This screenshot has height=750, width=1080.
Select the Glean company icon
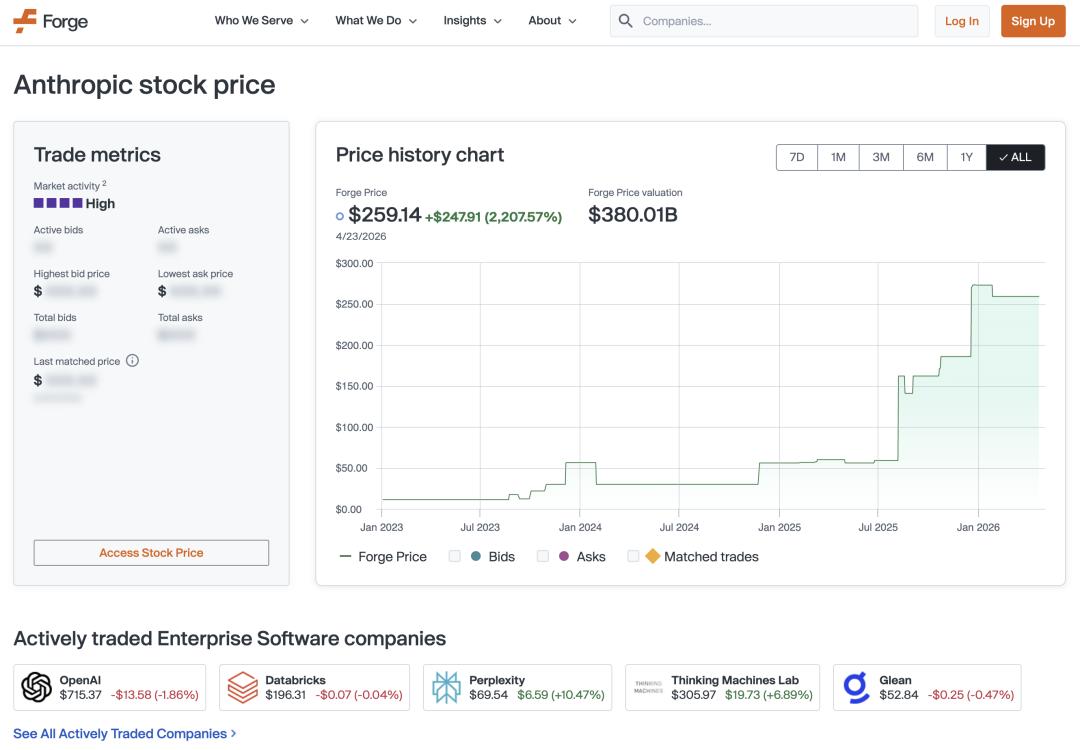coord(853,686)
